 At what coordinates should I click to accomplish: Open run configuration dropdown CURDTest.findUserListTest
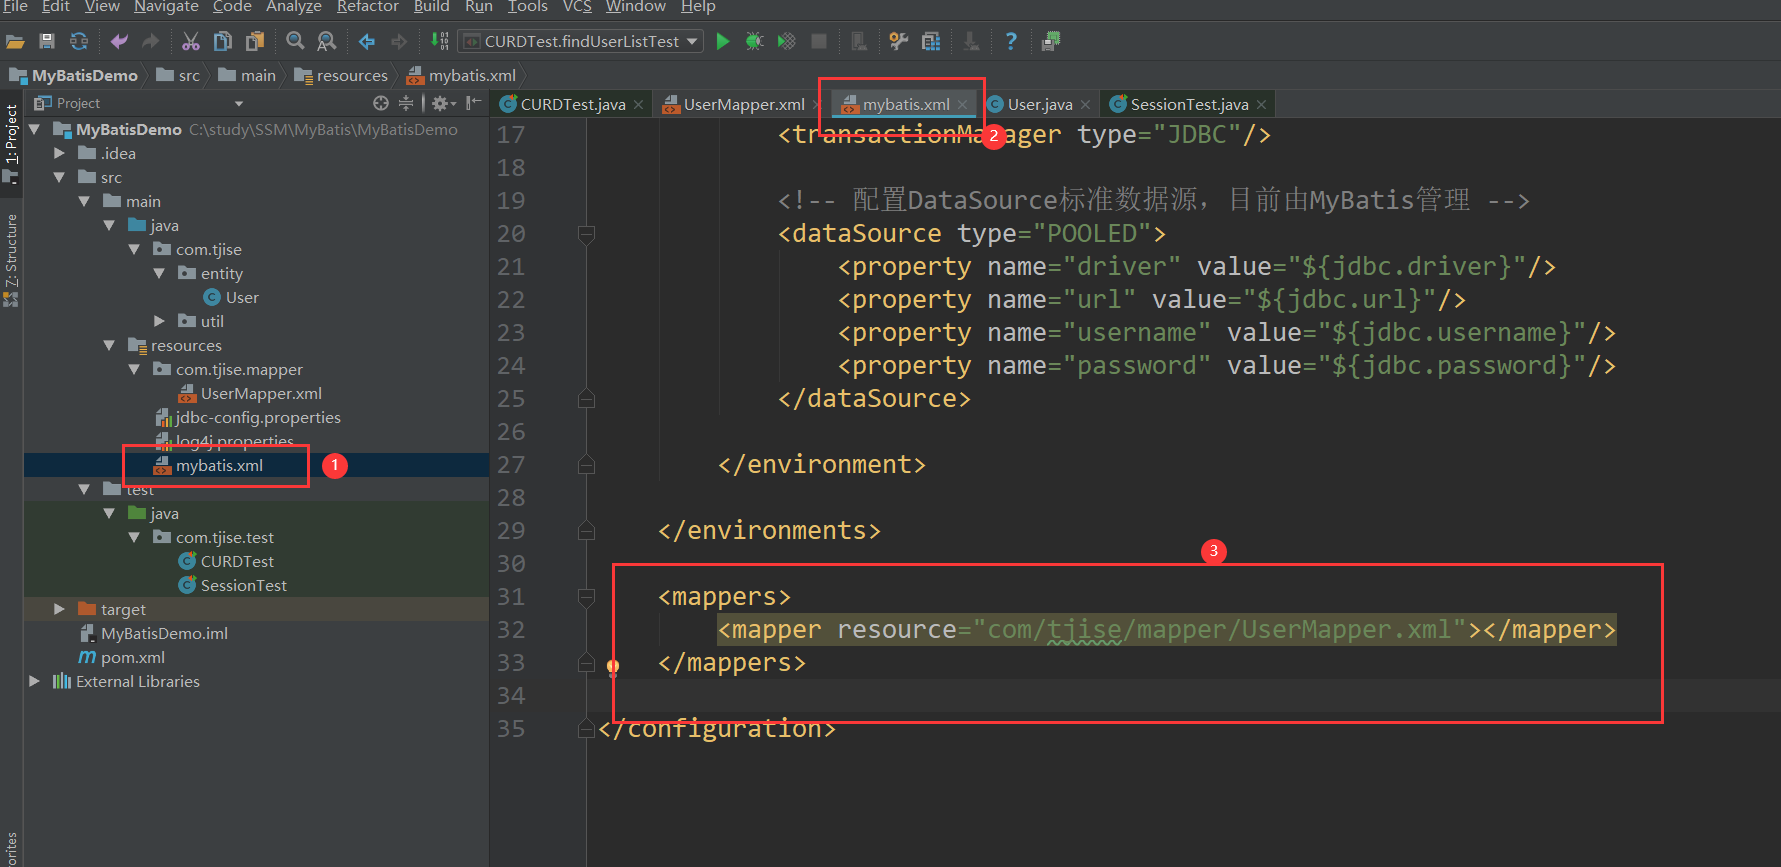581,41
